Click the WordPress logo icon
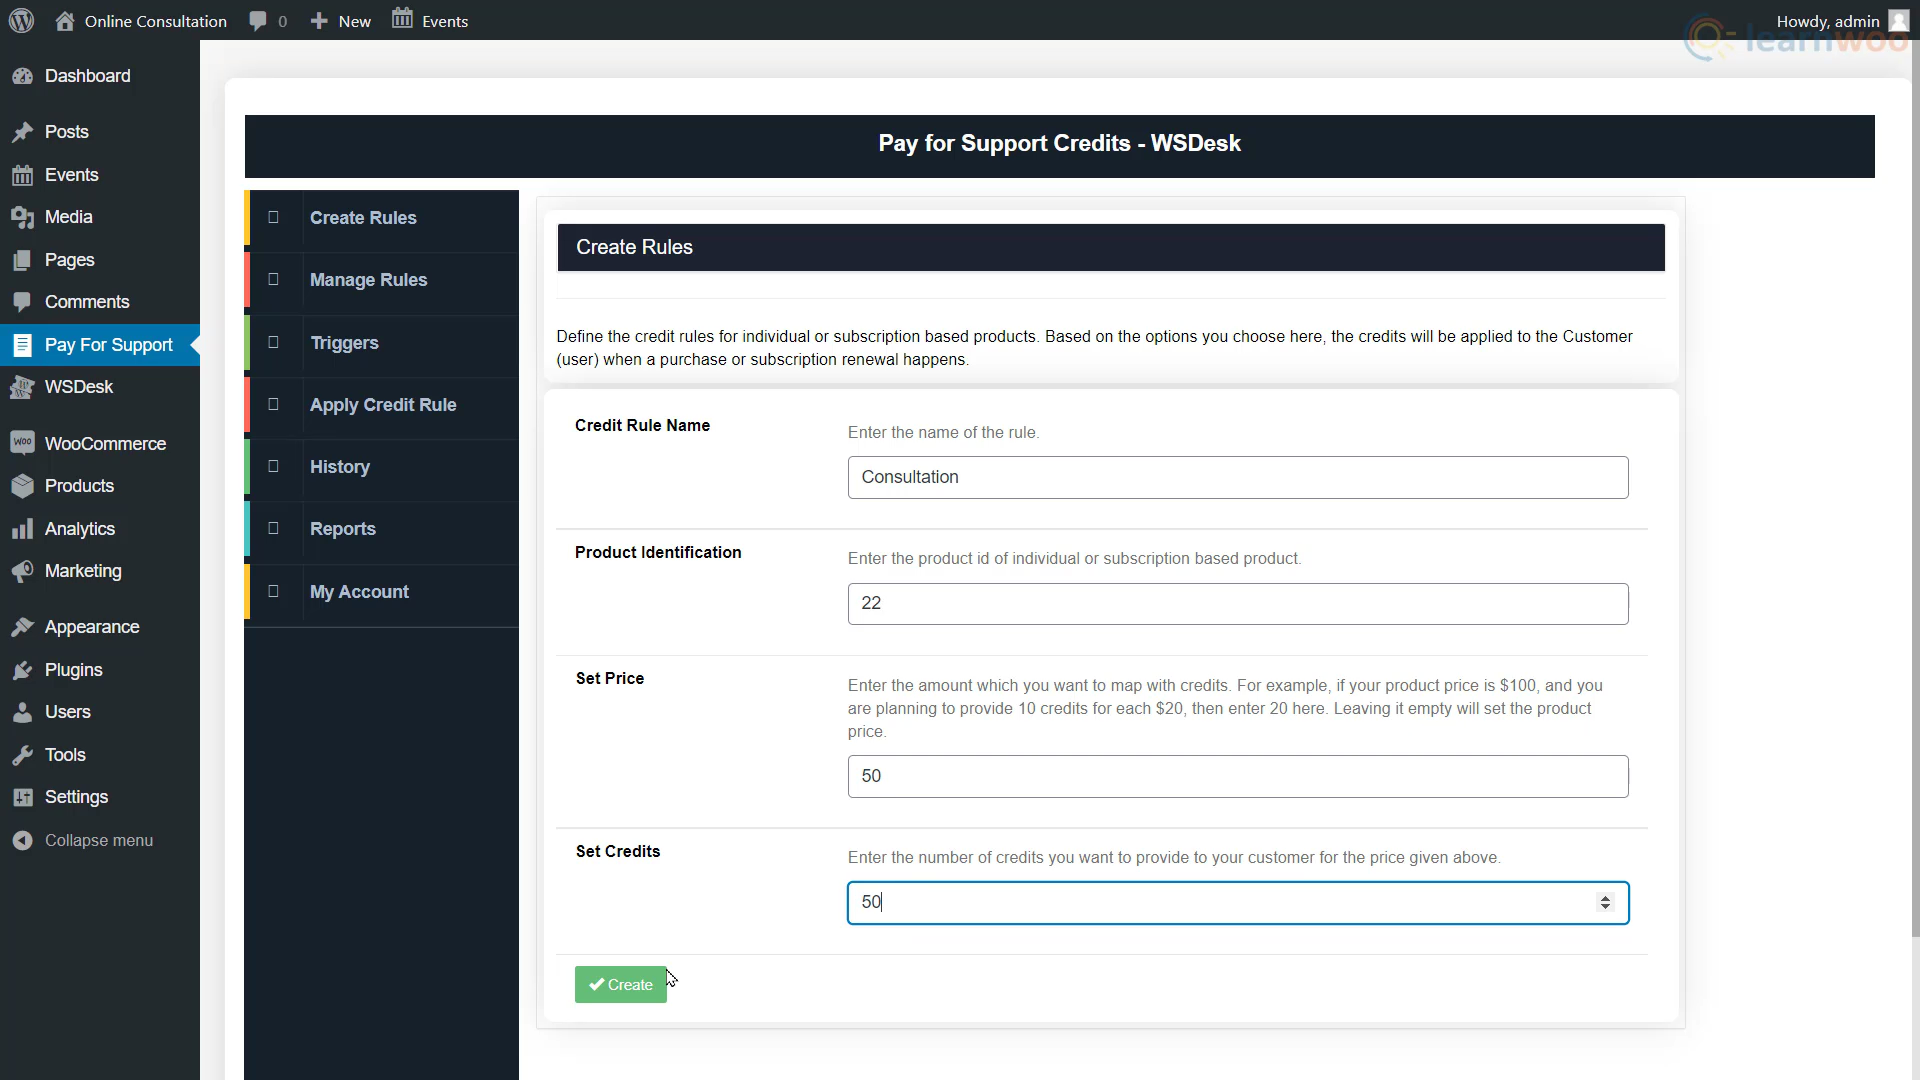 21,21
